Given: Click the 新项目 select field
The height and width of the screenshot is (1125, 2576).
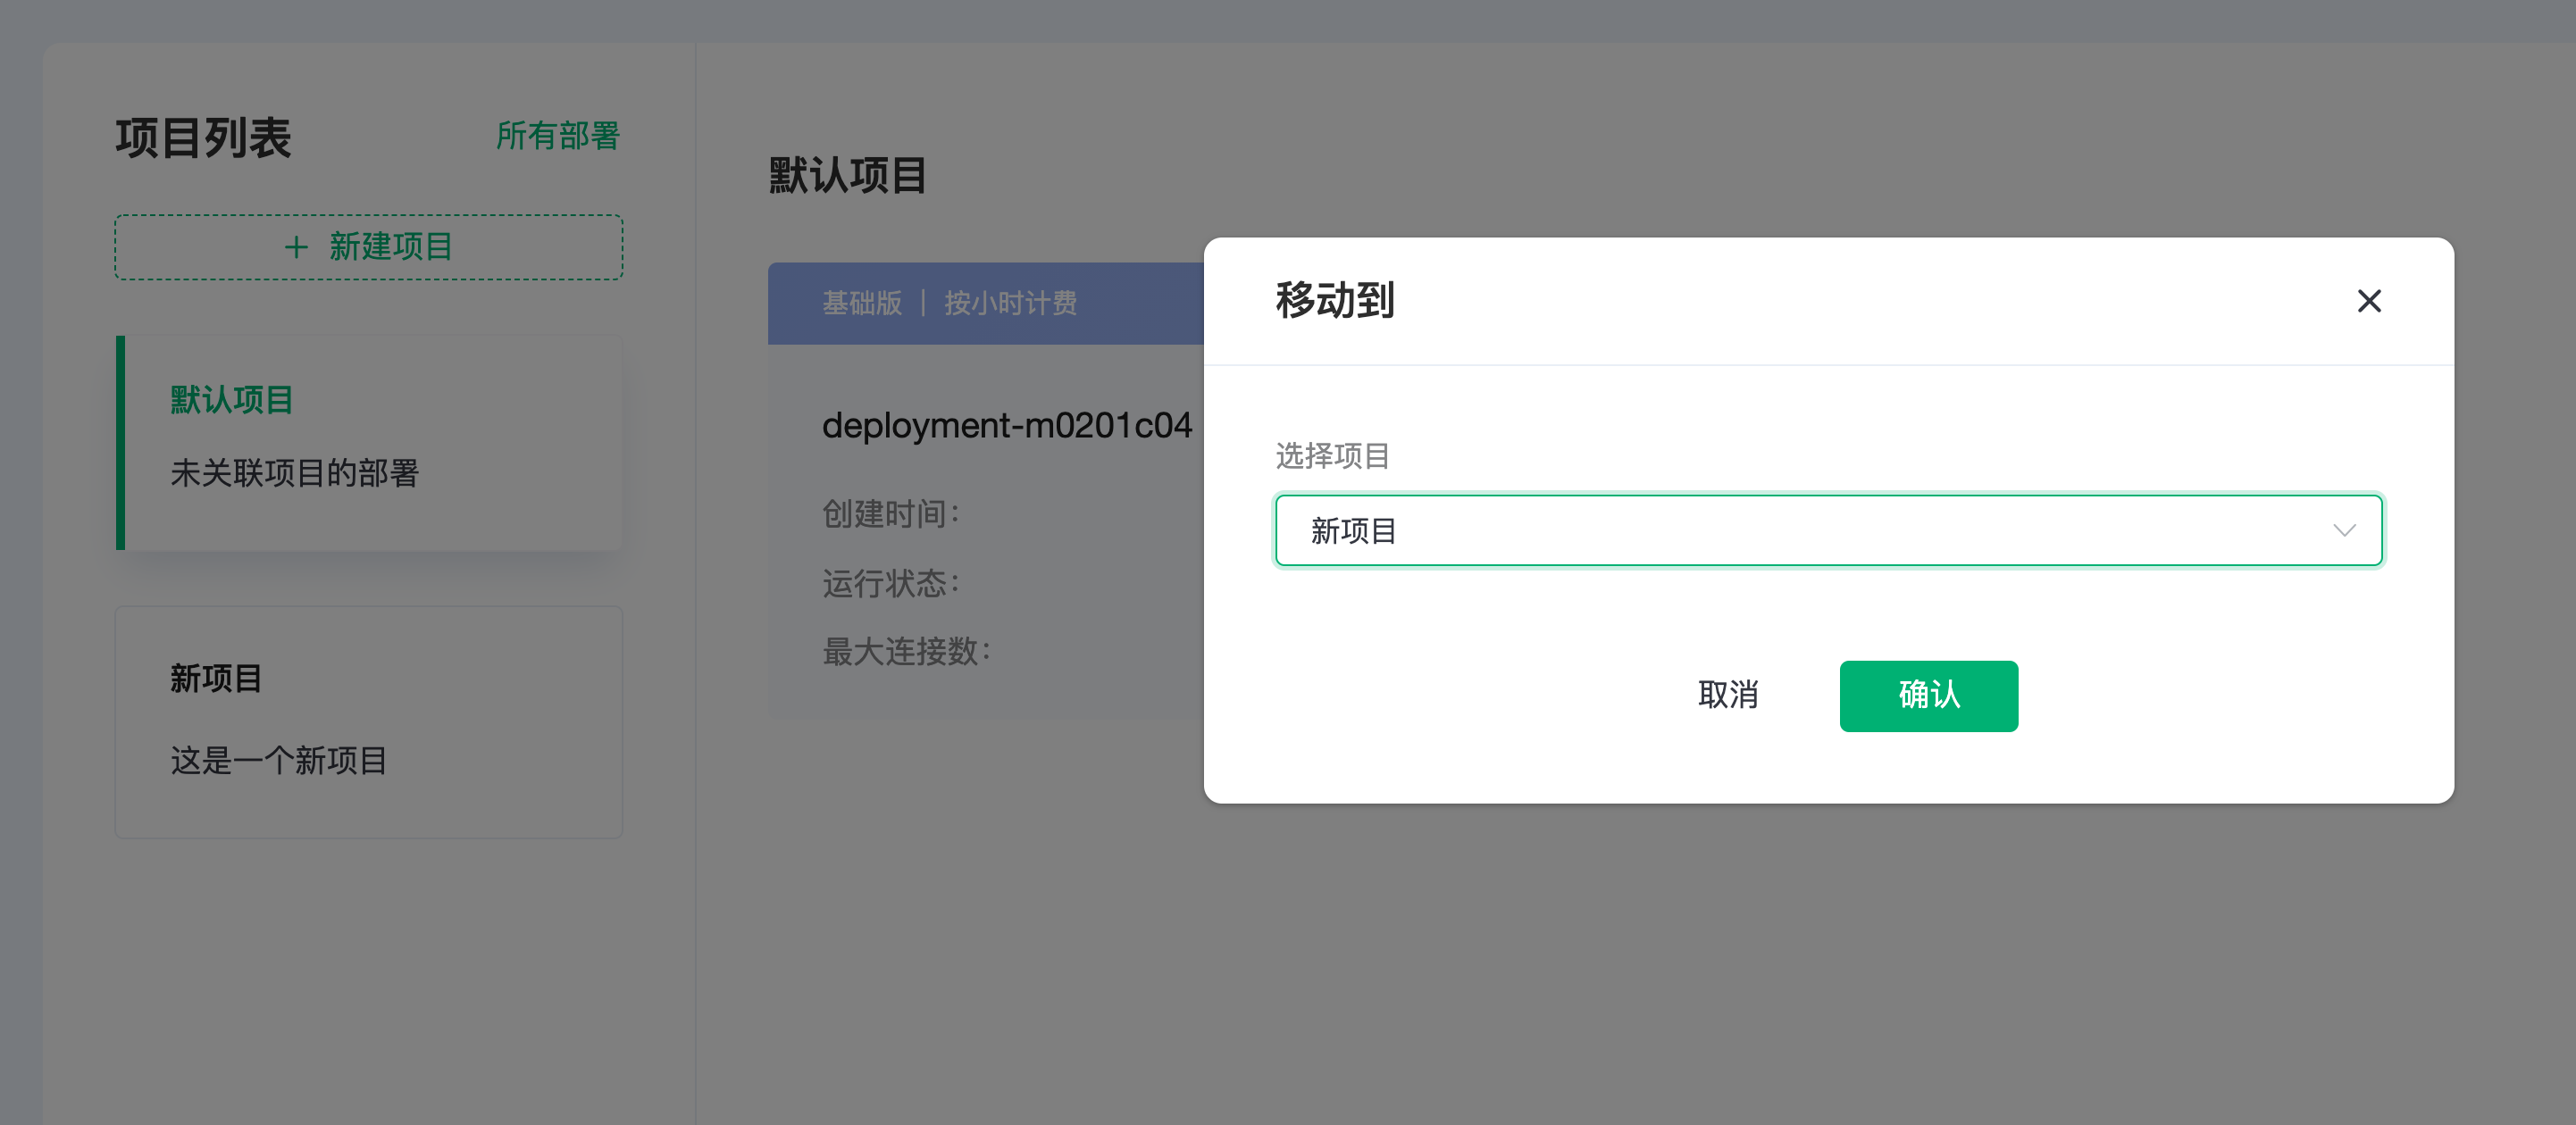Looking at the screenshot, I should point(1800,530).
